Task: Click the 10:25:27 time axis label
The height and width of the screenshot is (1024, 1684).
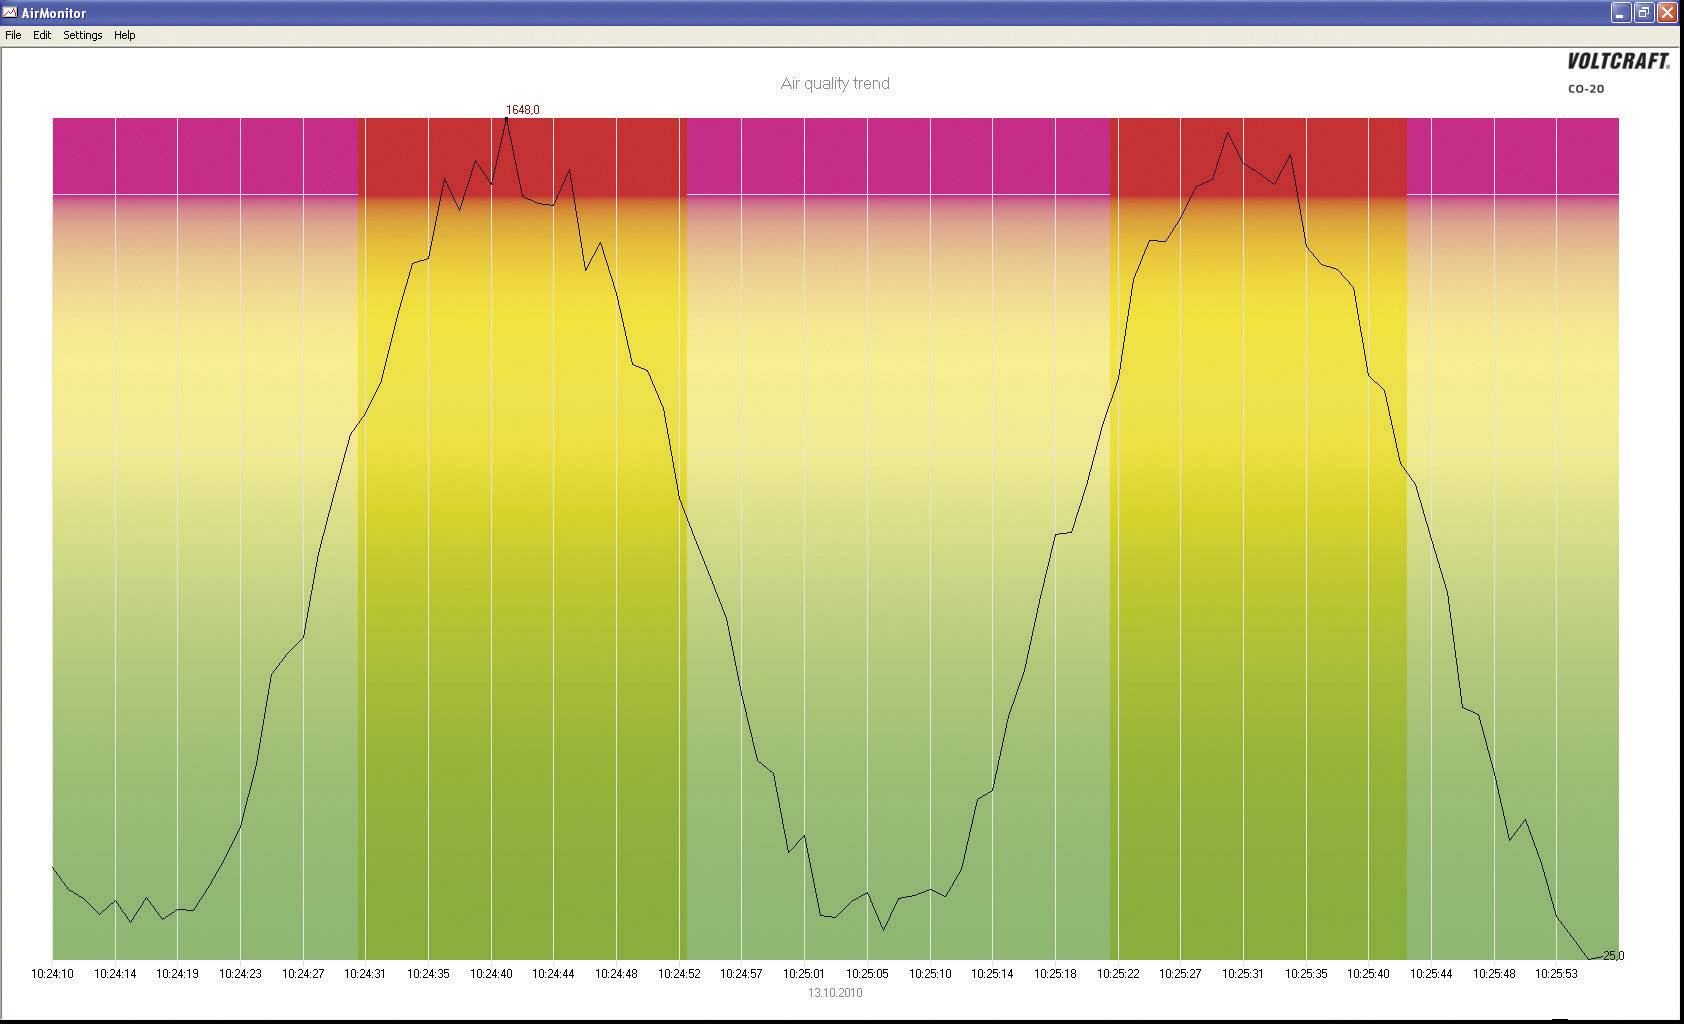Action: [x=1181, y=974]
